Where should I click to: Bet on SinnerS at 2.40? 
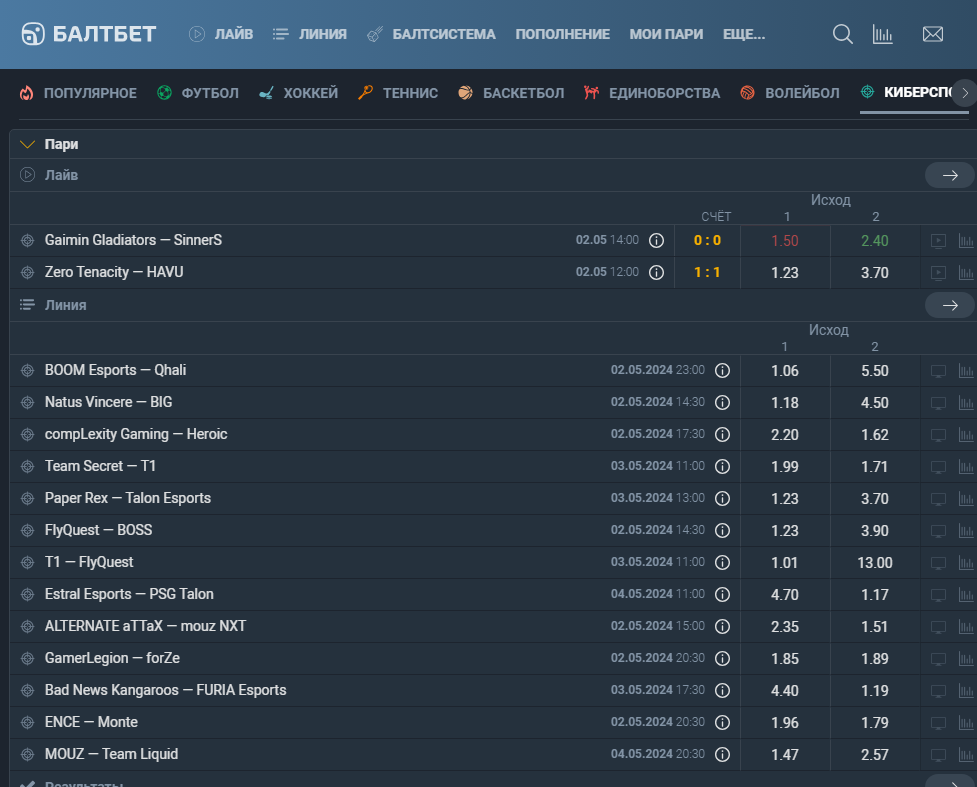[x=875, y=241]
